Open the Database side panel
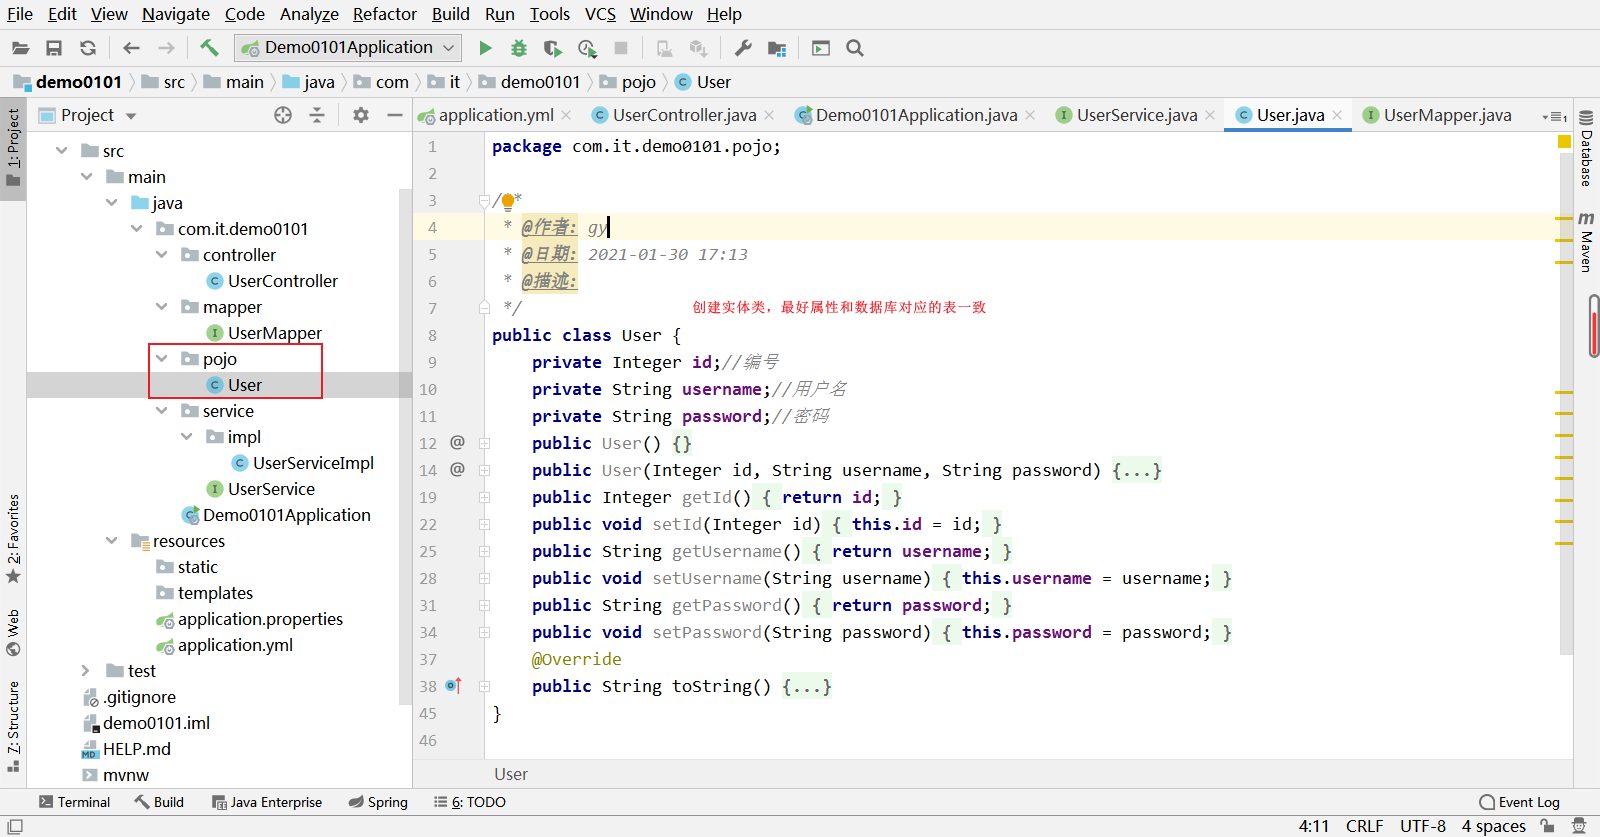This screenshot has width=1600, height=837. point(1586,149)
